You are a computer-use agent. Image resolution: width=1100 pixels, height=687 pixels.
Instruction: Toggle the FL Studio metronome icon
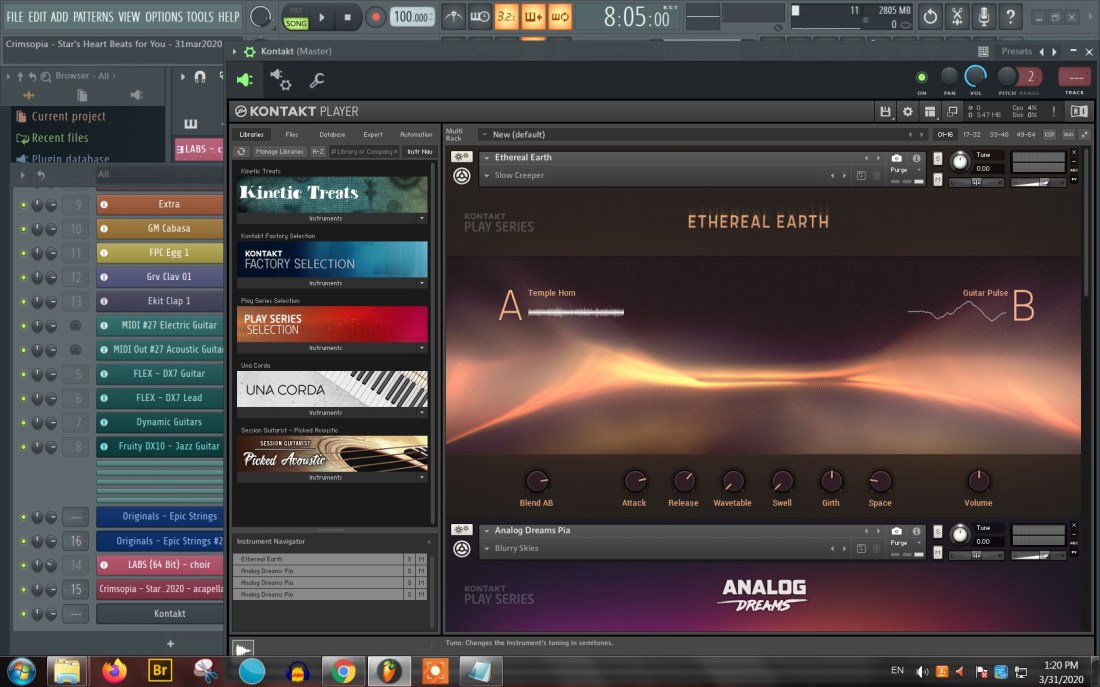click(453, 17)
